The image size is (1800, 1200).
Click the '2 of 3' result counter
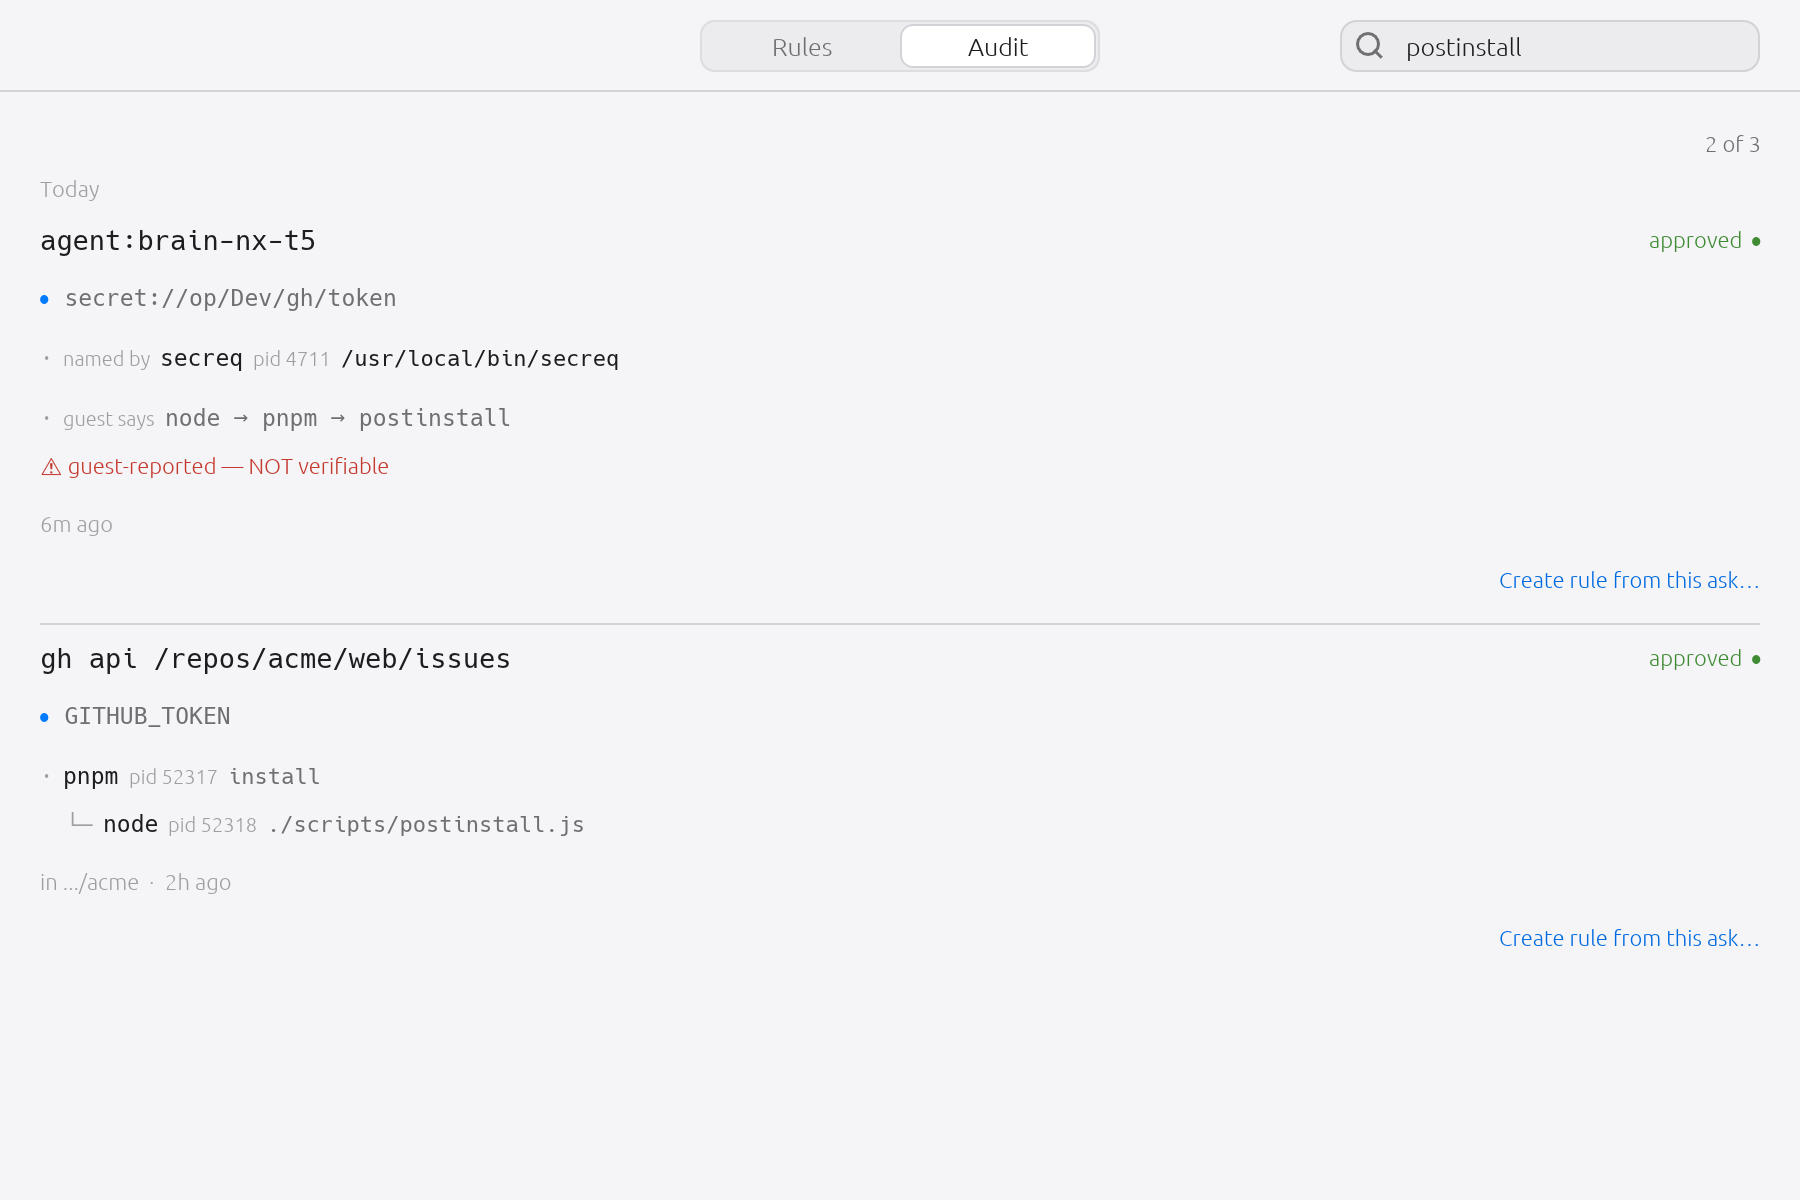pos(1732,145)
